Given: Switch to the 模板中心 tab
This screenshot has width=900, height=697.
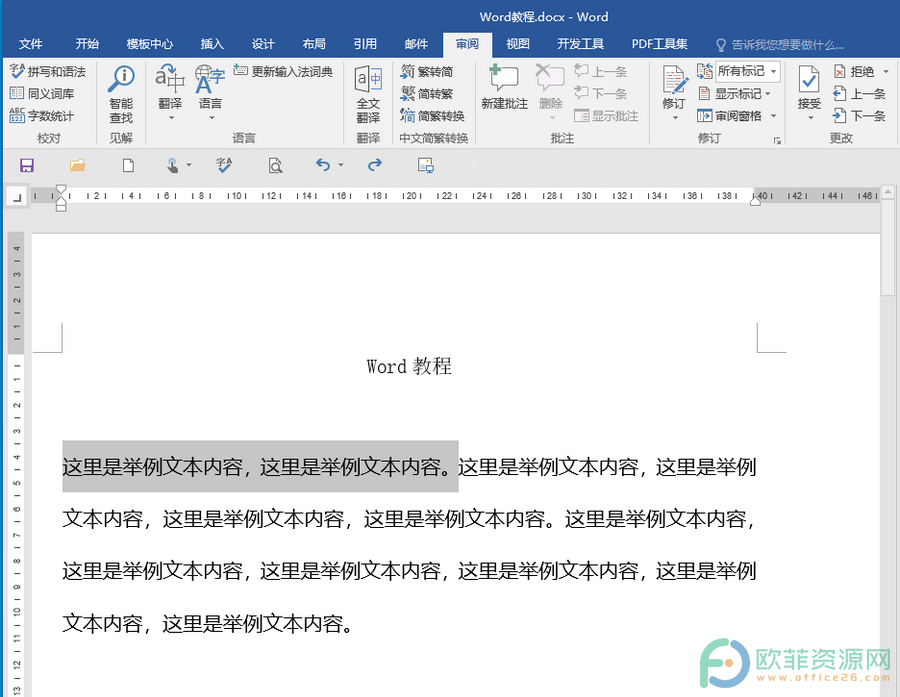Looking at the screenshot, I should coord(150,44).
